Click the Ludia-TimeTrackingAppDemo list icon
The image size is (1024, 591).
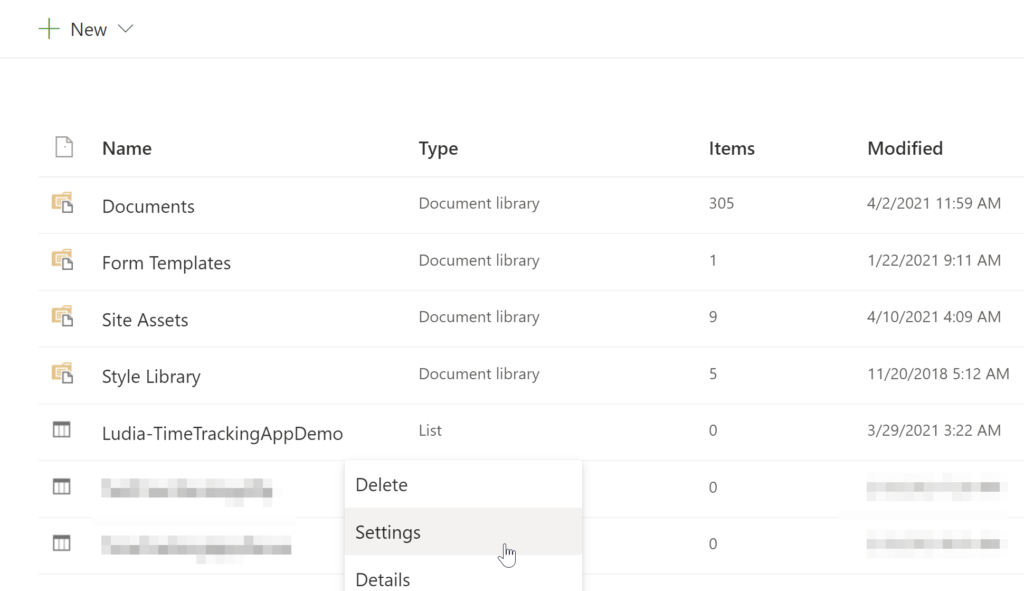click(62, 431)
